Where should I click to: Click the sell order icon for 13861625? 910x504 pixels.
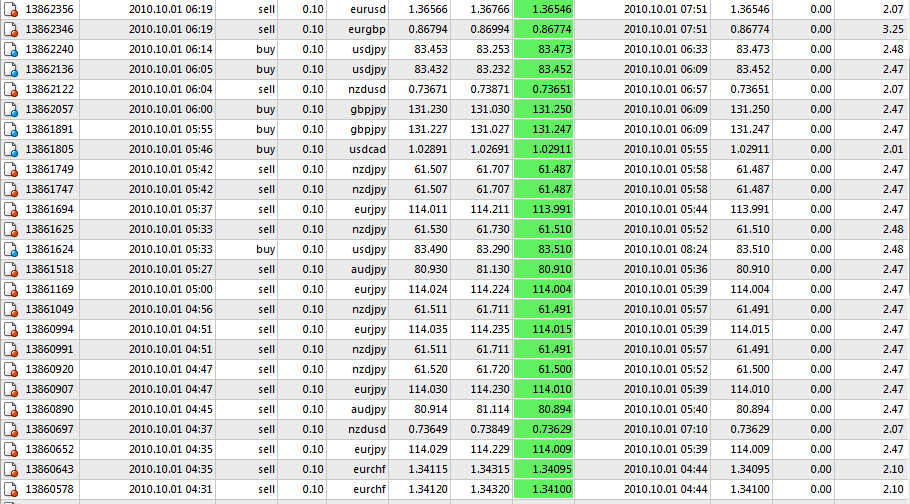pyautogui.click(x=10, y=229)
